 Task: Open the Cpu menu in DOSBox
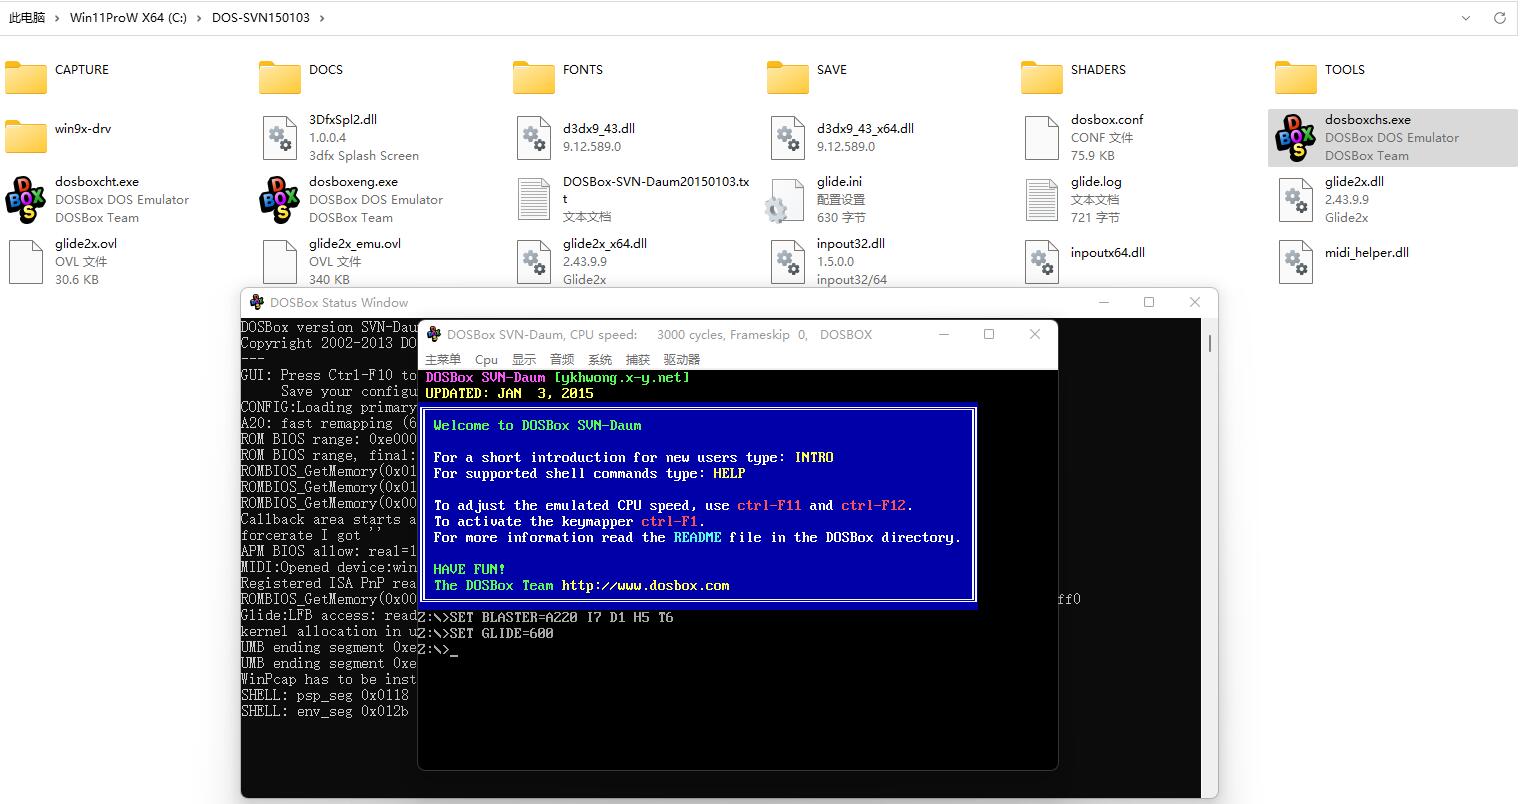click(x=486, y=359)
